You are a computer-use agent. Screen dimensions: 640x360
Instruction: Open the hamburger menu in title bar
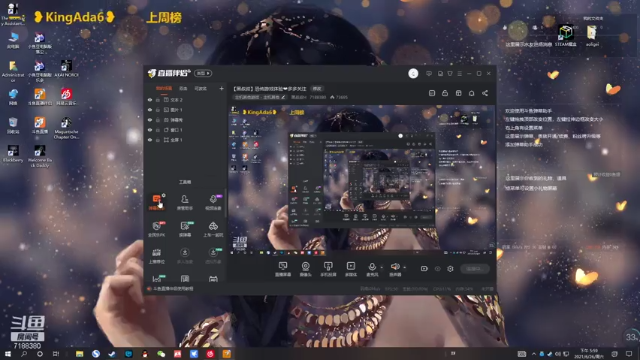tap(460, 73)
